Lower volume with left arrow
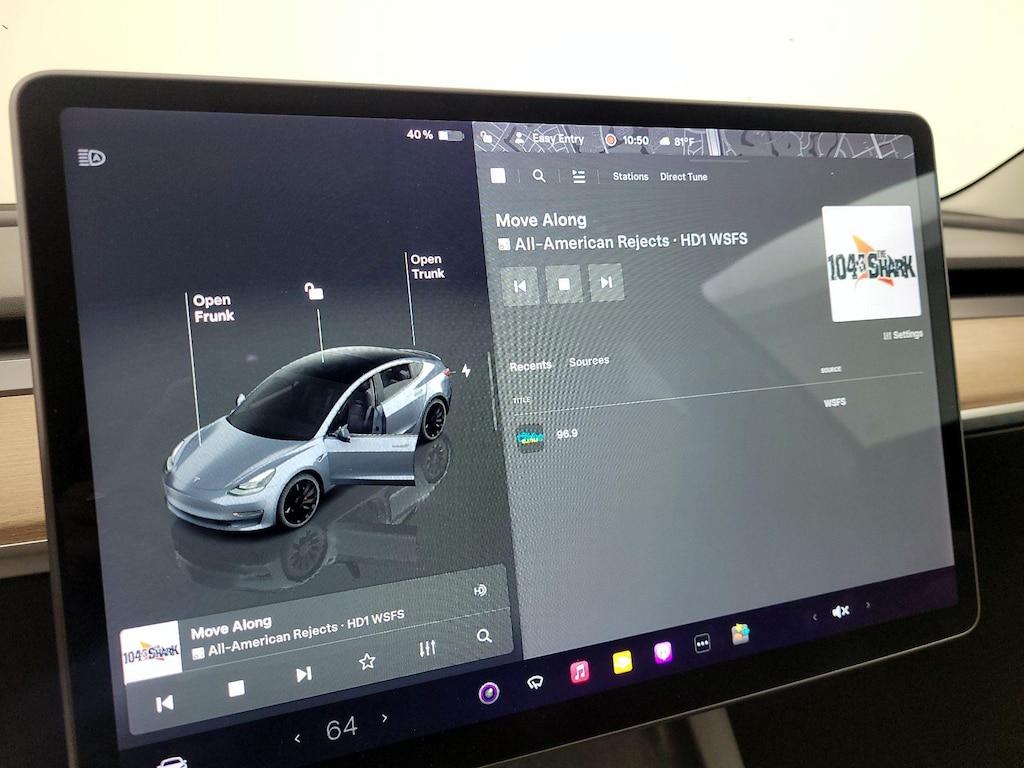This screenshot has height=768, width=1024. (814, 616)
